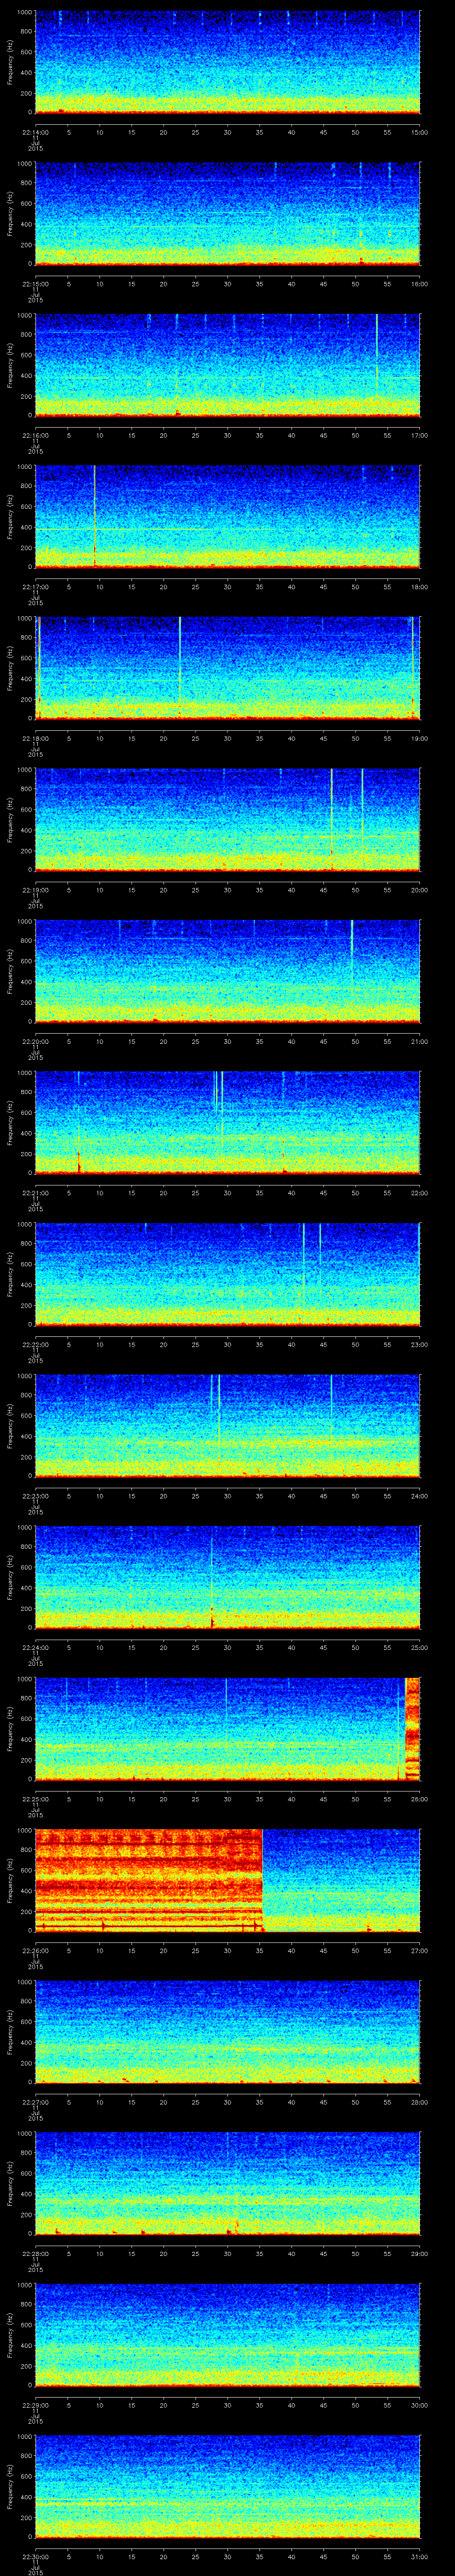
Task: Select the spectrogram panel starting at 22:17:00
Action: pos(227,517)
